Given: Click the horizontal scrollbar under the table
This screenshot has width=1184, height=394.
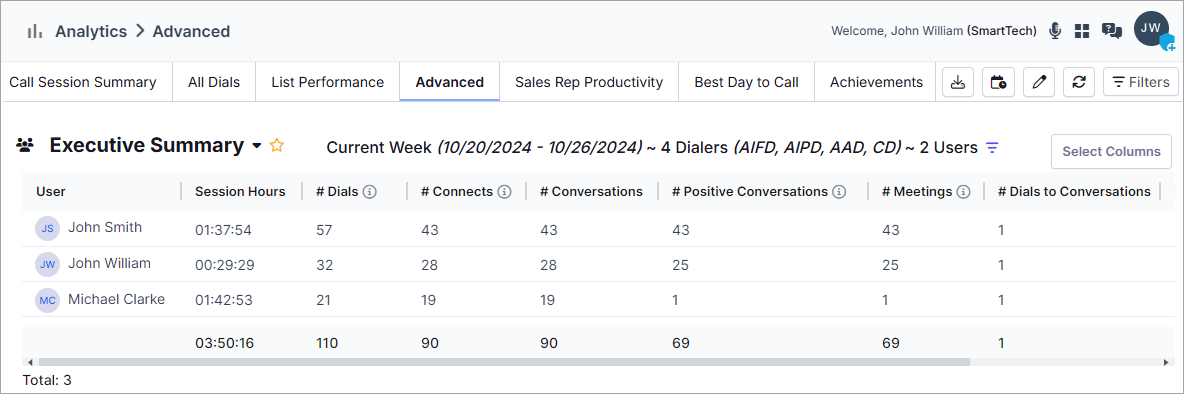Looking at the screenshot, I should click(x=504, y=362).
